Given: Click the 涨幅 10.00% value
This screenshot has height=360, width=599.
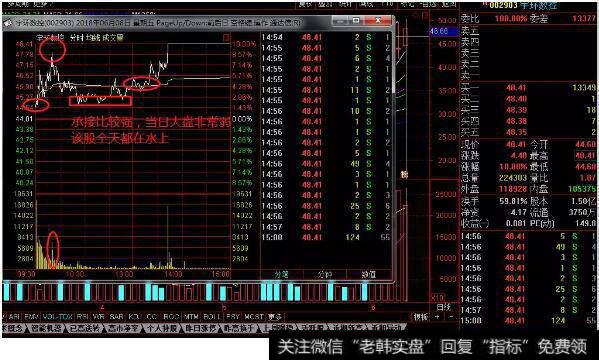Looking at the screenshot, I should coord(513,167).
